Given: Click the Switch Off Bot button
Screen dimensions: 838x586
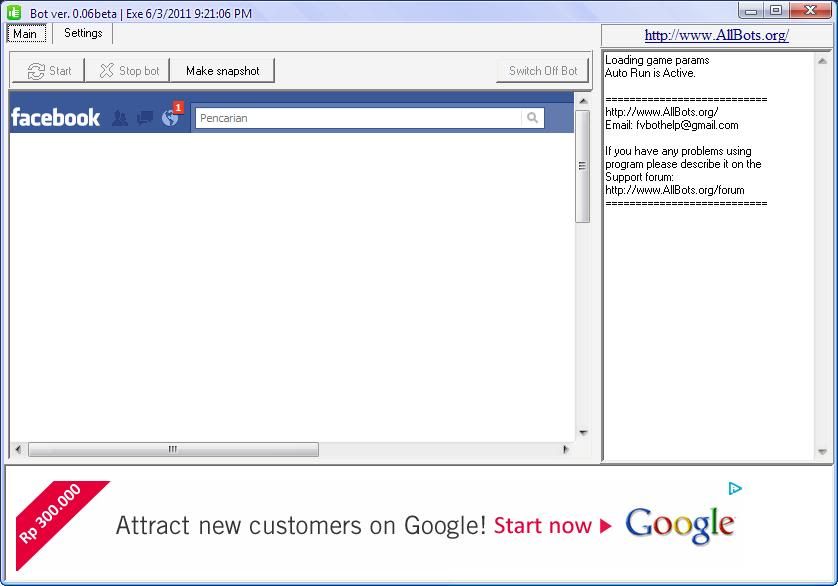Looking at the screenshot, I should (x=542, y=71).
